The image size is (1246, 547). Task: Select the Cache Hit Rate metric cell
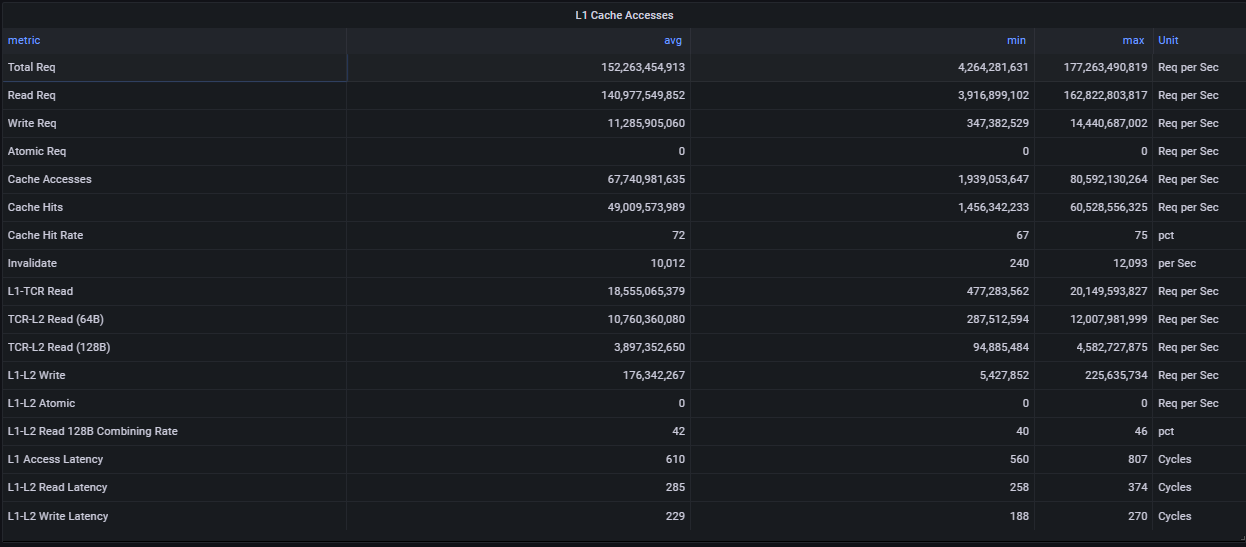pyautogui.click(x=175, y=235)
